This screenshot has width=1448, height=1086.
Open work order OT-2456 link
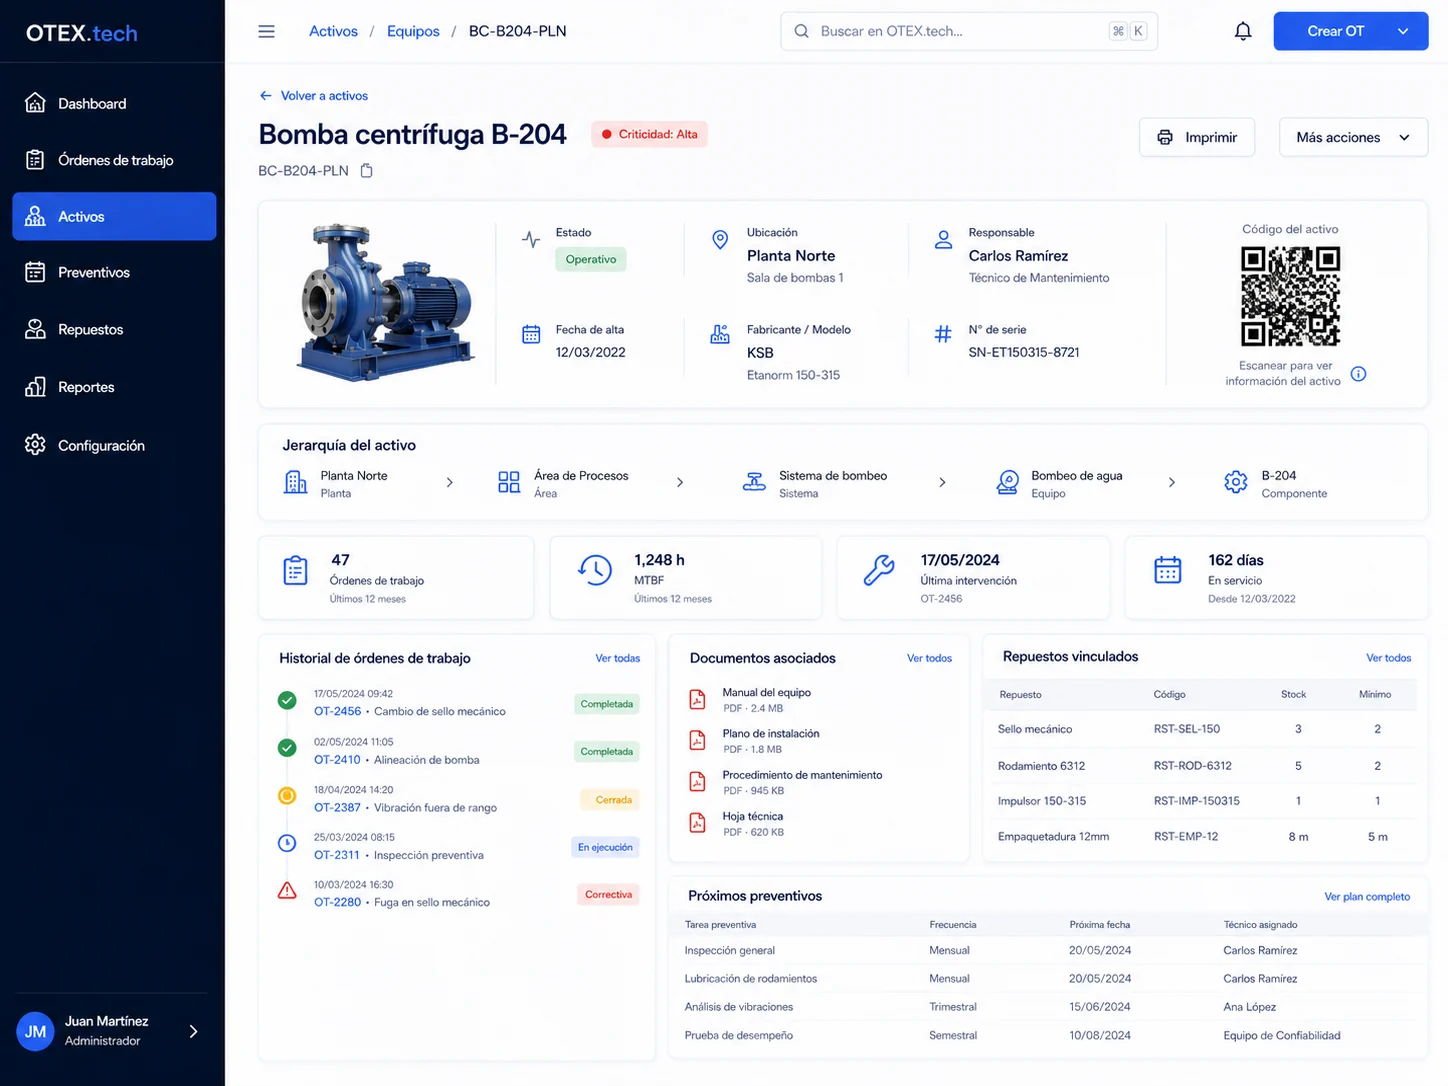click(x=337, y=711)
